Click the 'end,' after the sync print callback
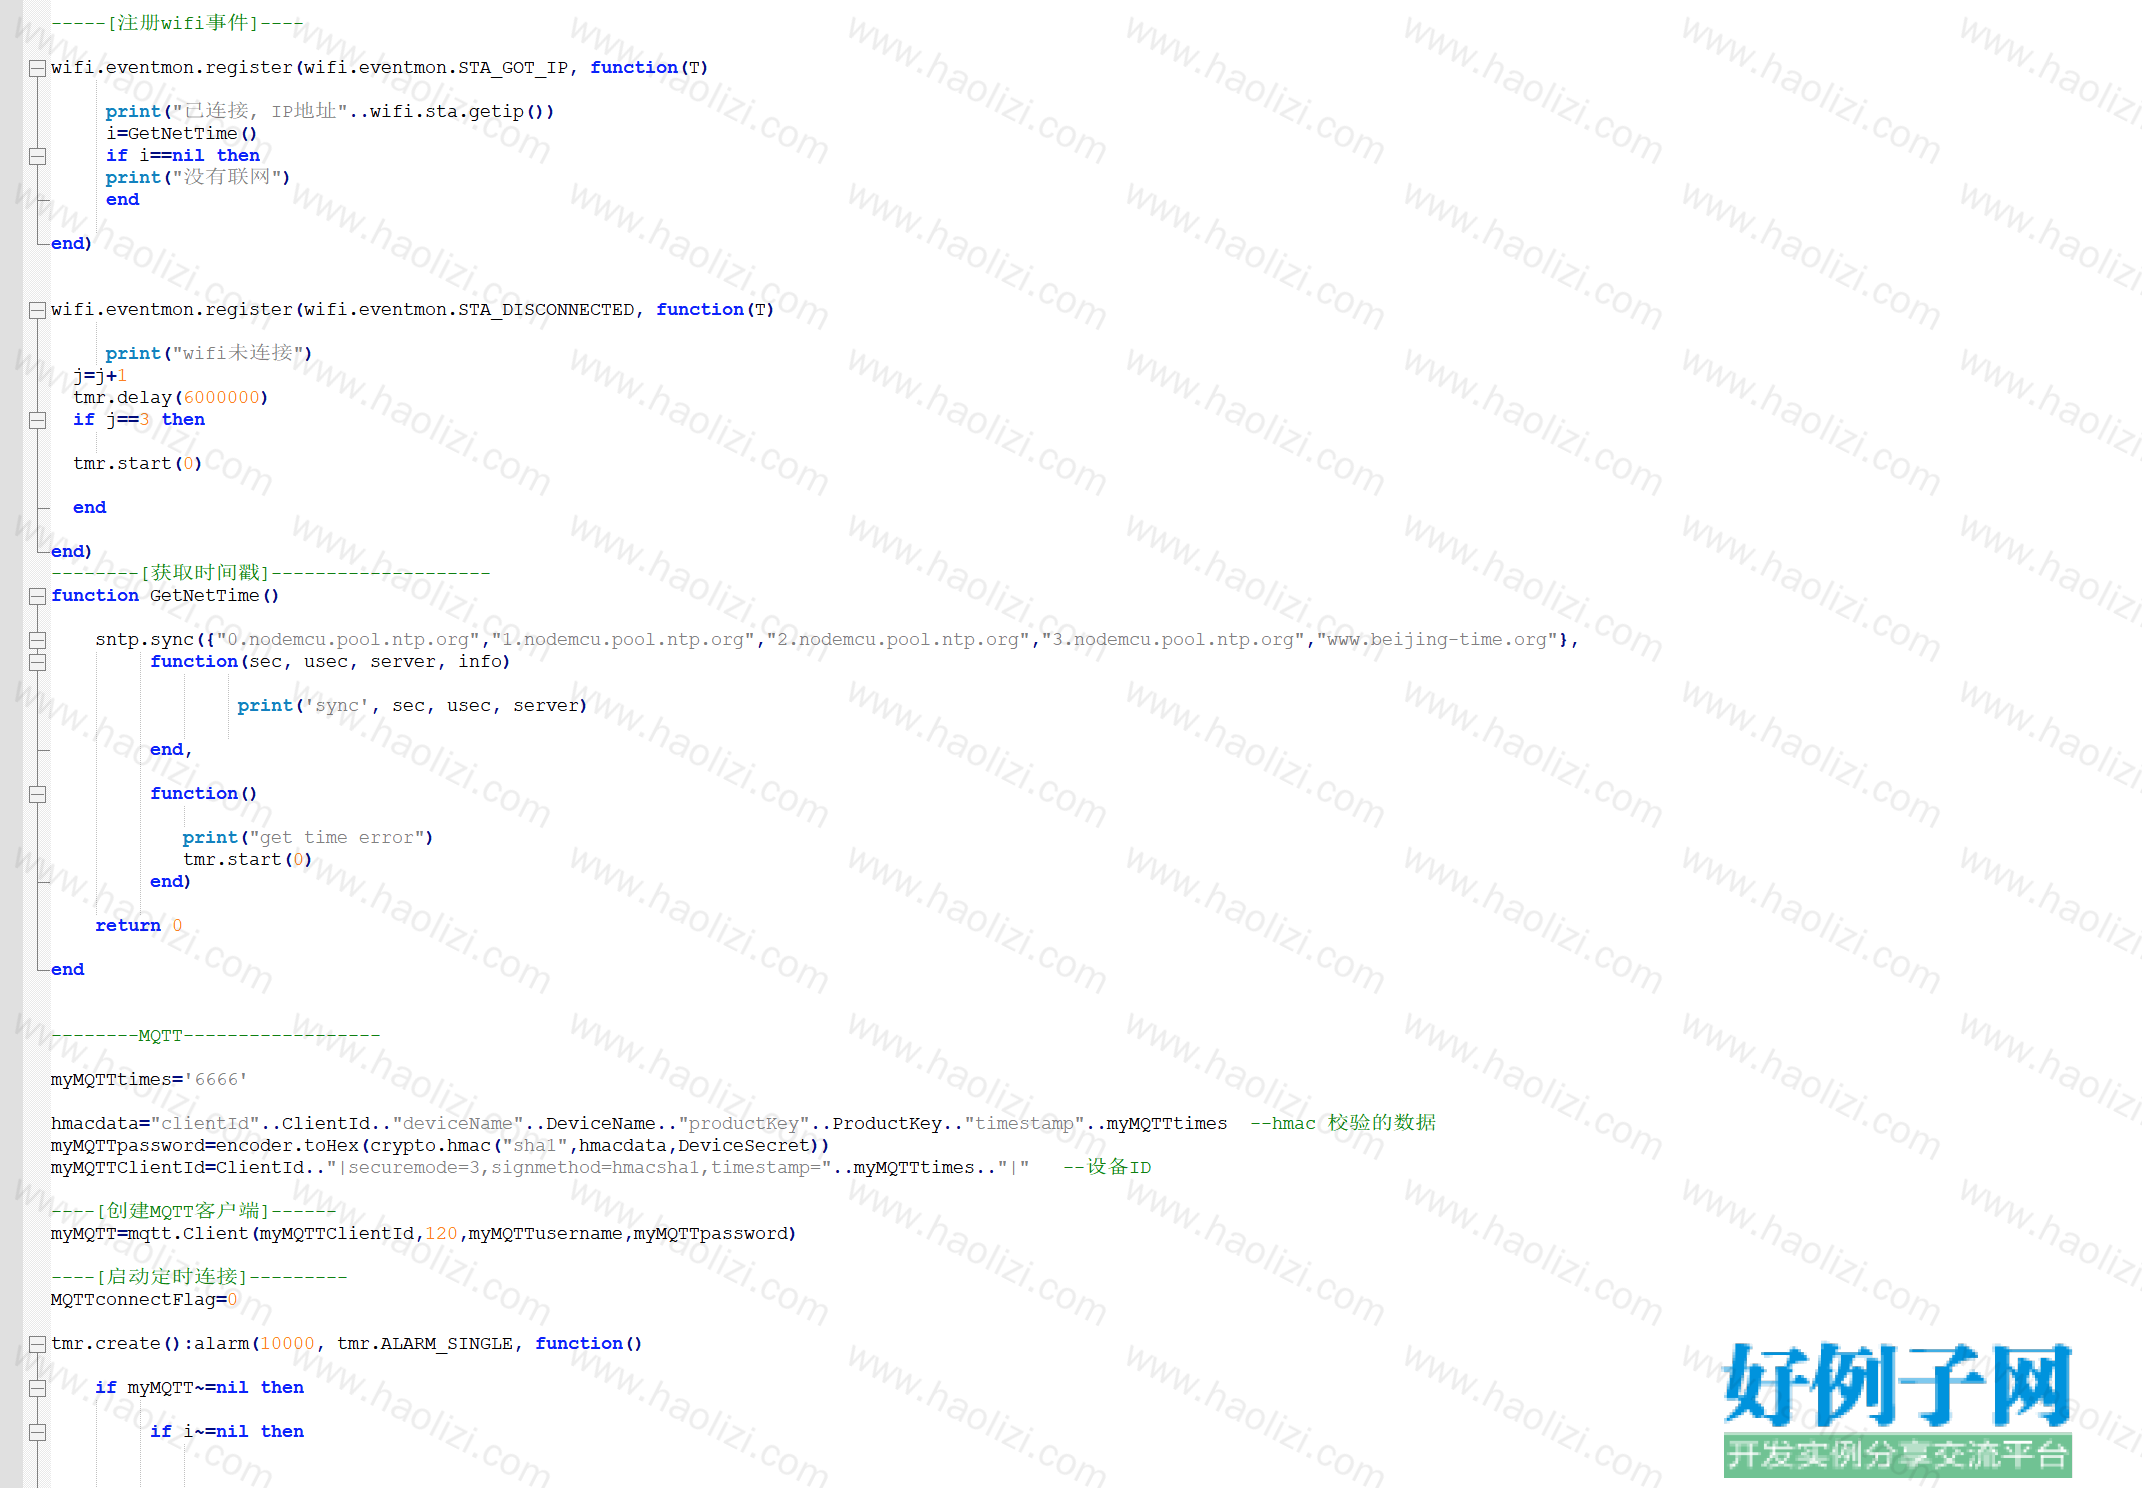The width and height of the screenshot is (2142, 1488). coord(171,750)
